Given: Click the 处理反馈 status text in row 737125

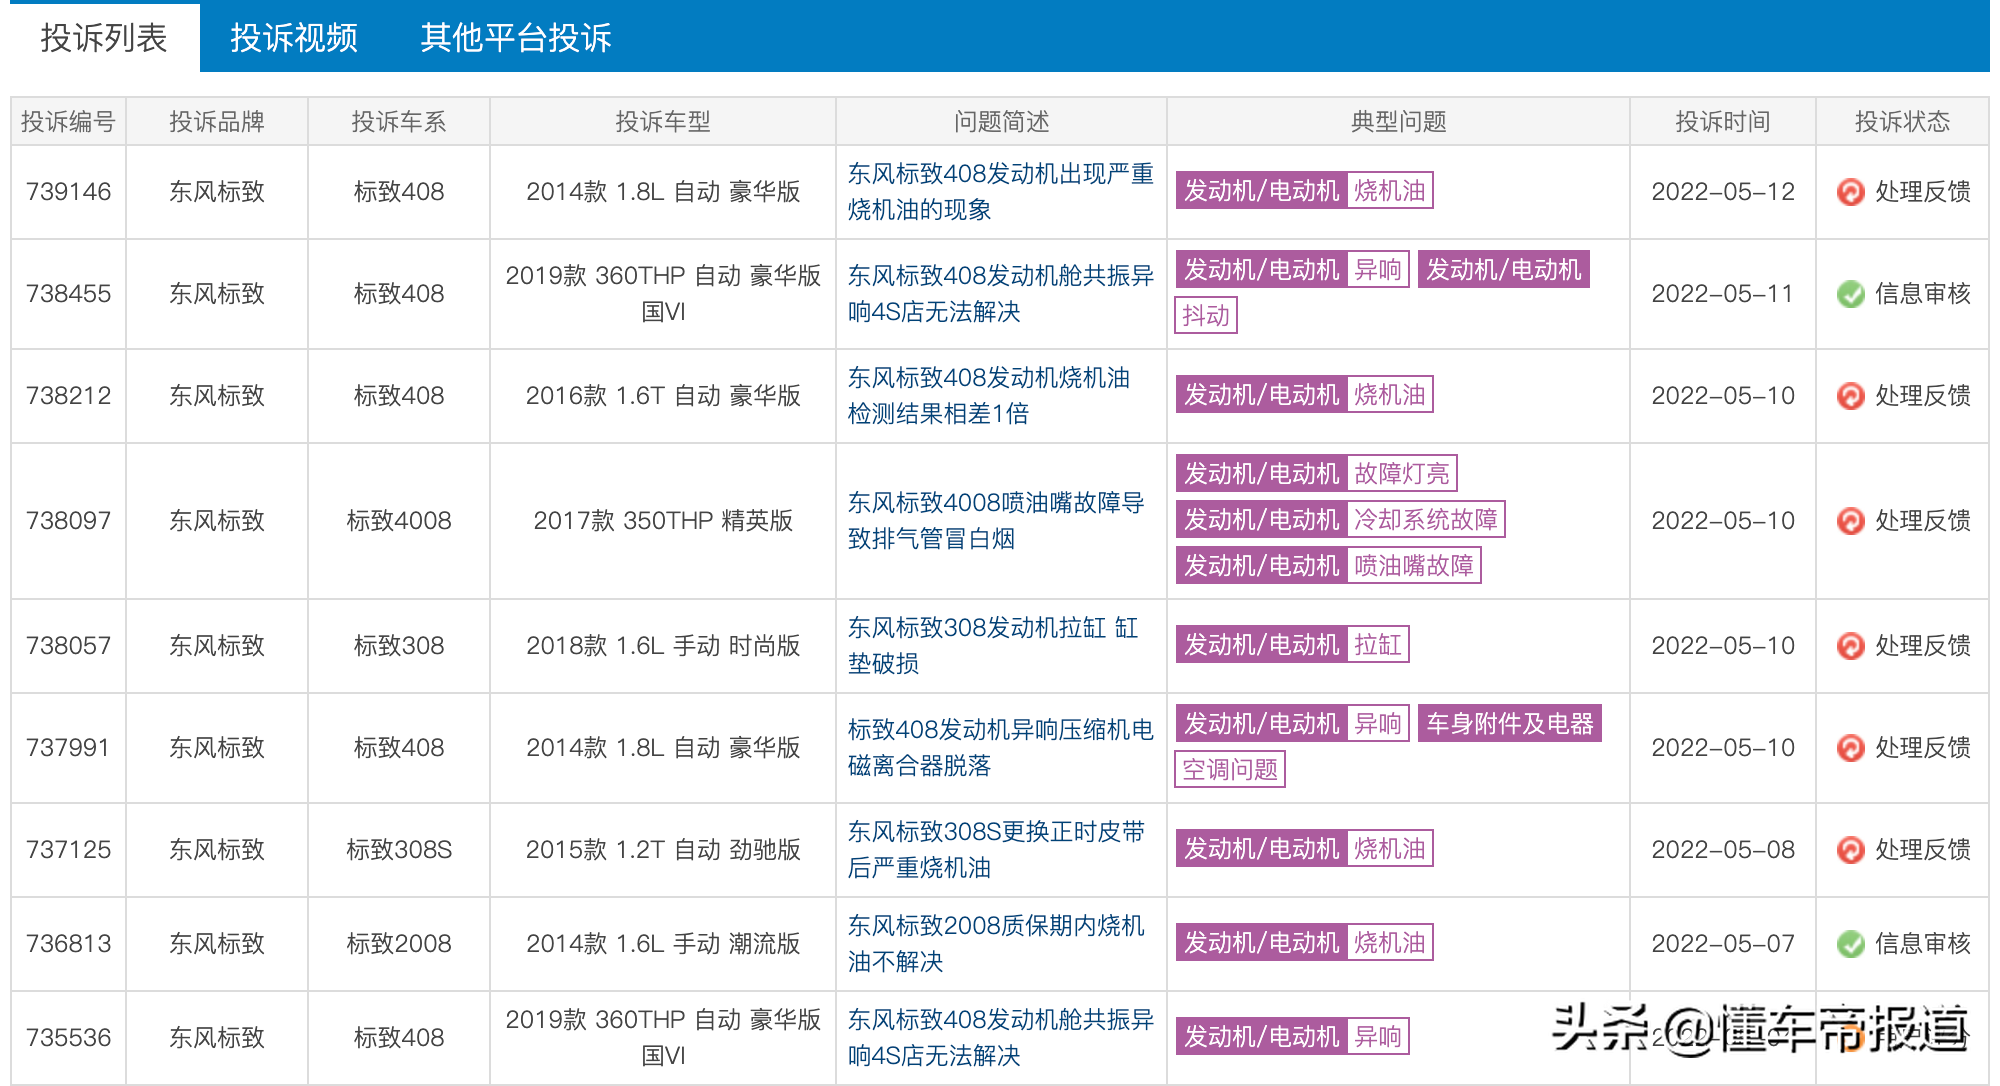Looking at the screenshot, I should (1922, 850).
